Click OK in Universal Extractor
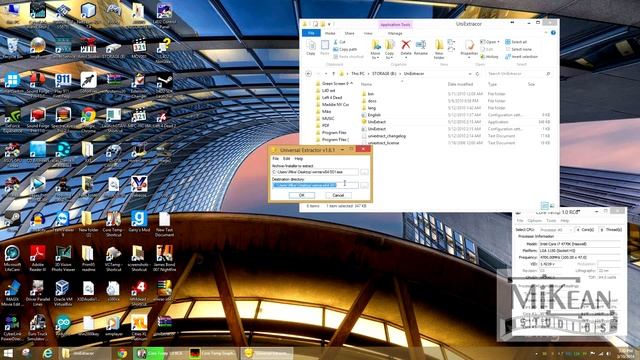 (x=302, y=196)
